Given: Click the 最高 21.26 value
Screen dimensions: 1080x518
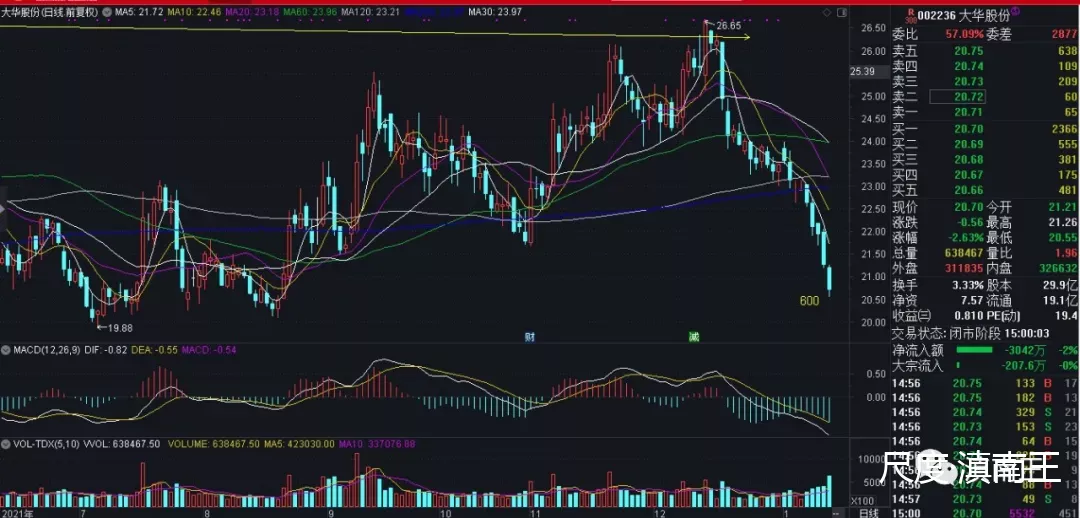Looking at the screenshot, I should (1061, 222).
